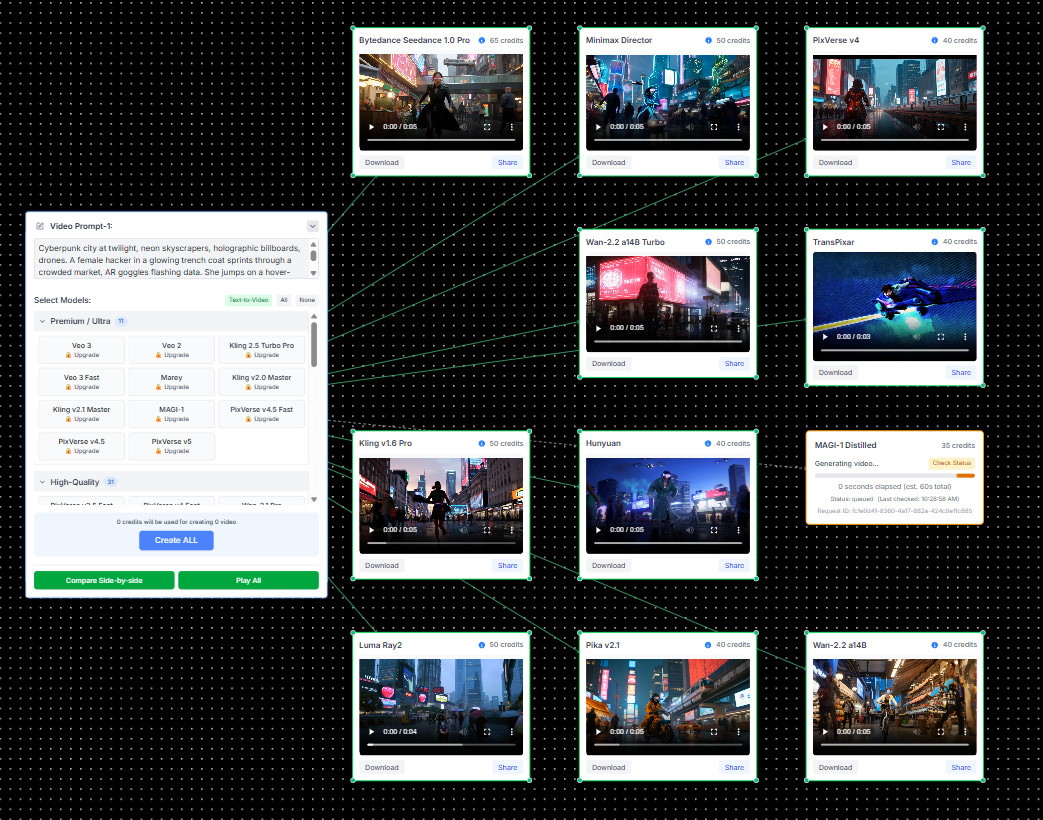Download the Luma Ray2 video

[x=382, y=767]
